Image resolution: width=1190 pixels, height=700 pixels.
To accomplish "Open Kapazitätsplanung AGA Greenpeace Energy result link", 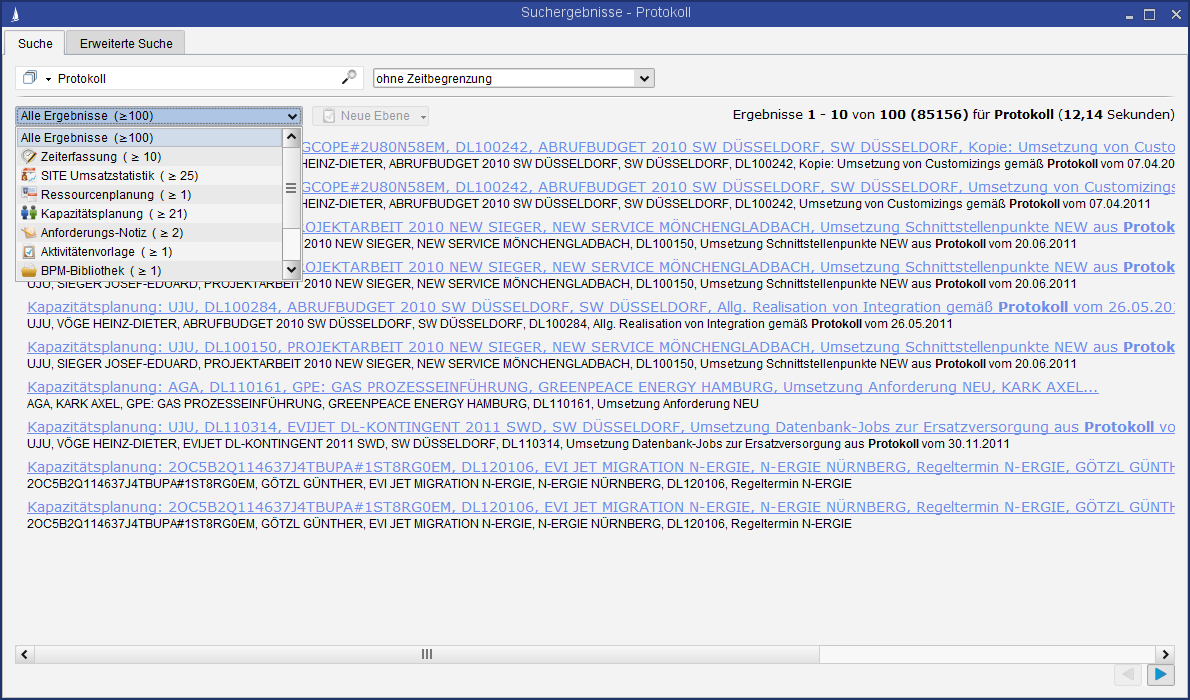I will pos(562,387).
